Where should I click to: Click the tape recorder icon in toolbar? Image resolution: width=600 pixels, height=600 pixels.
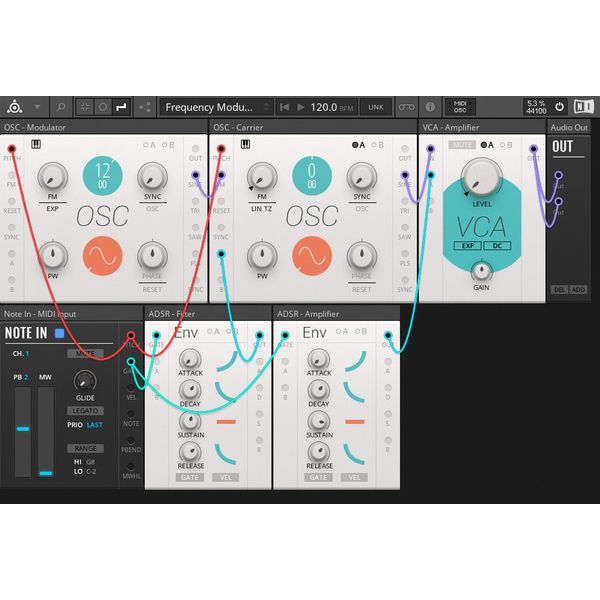406,107
